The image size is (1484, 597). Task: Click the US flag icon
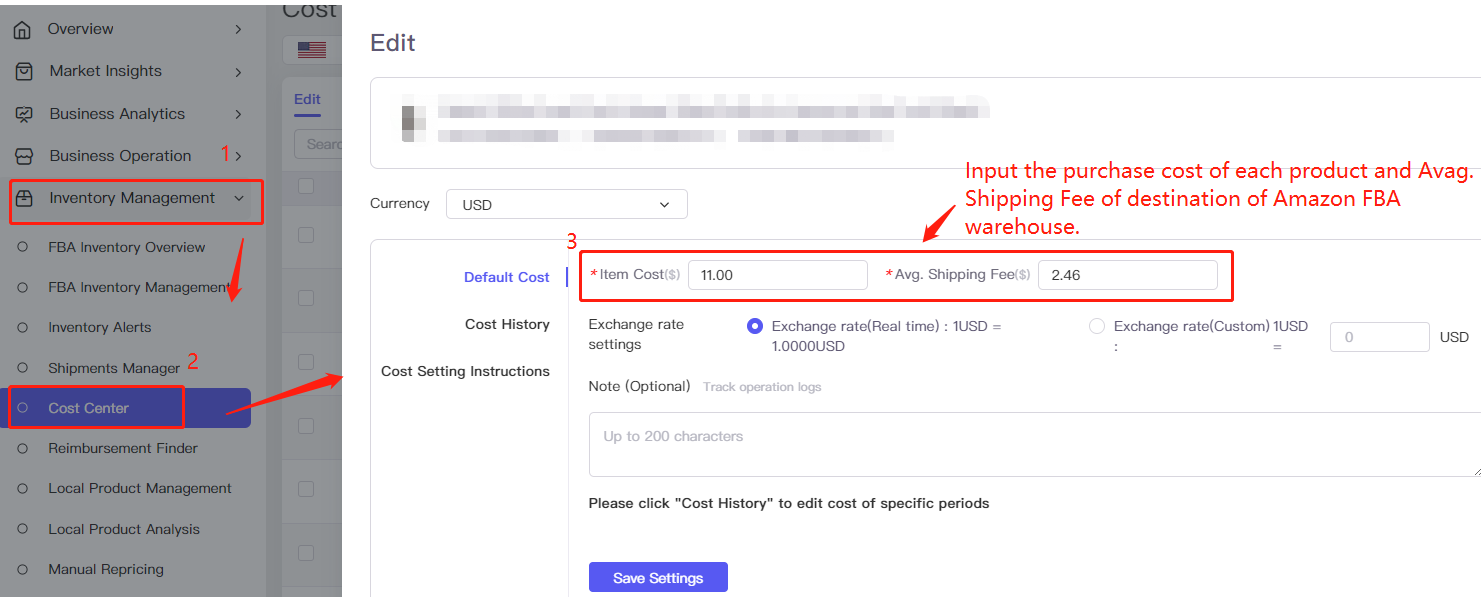coord(312,49)
